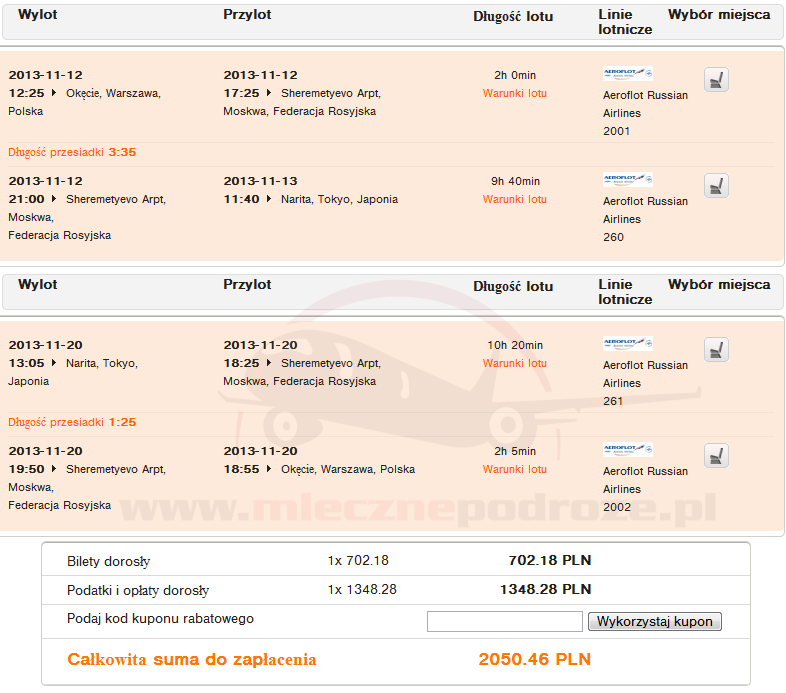Image resolution: width=786 pixels, height=693 pixels.
Task: Show Warunki lotu for the 2h 5min flight
Action: [514, 469]
